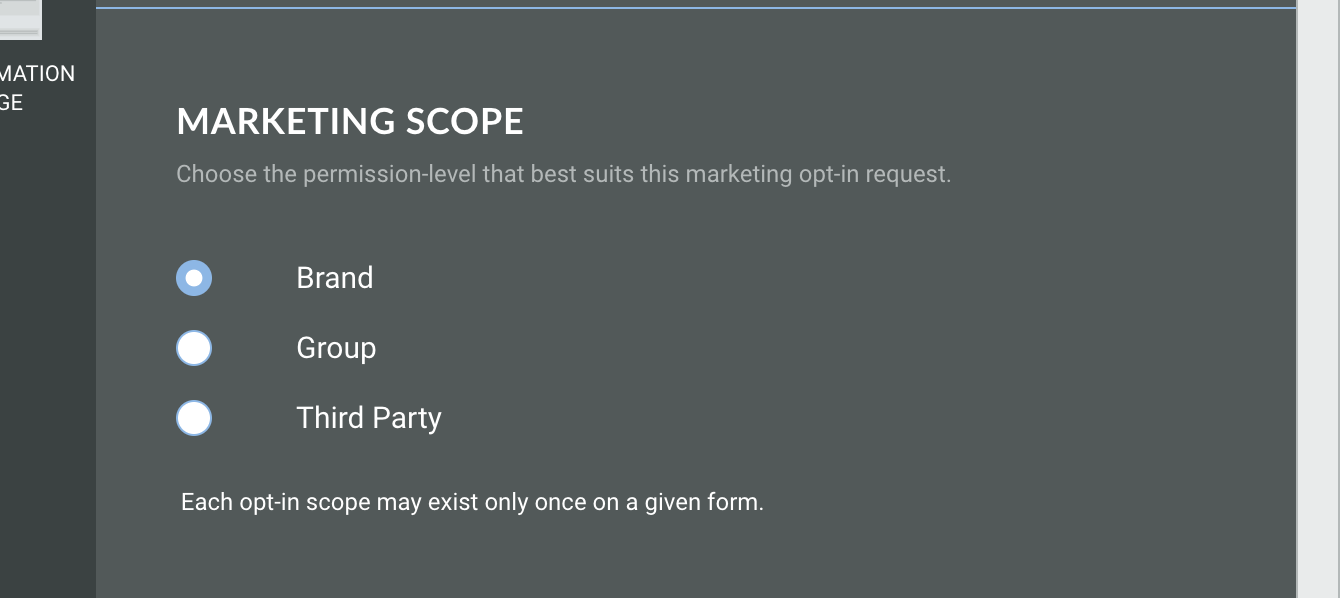Open the sidebar page thumbnail icon
Screen dimensions: 1340x598
coord(20,20)
